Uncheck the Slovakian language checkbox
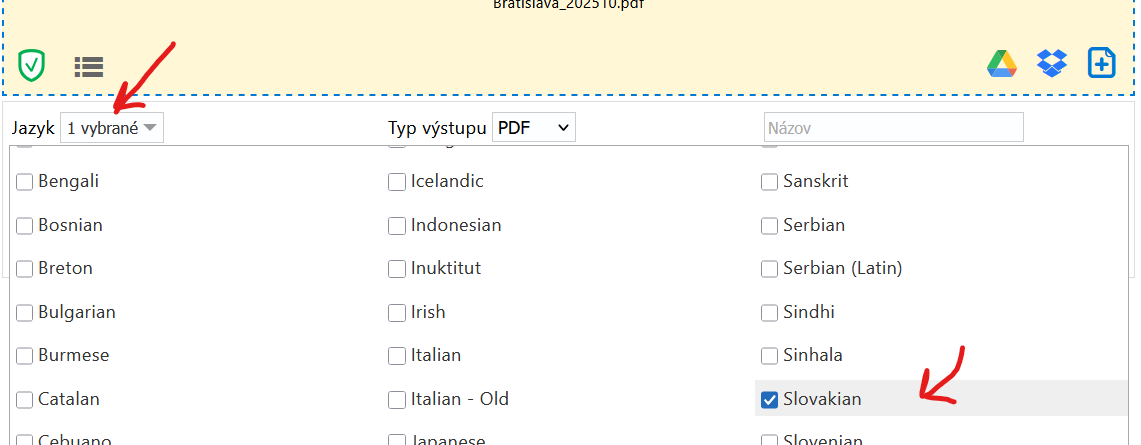Screen dimensions: 1141x445 pos(770,400)
